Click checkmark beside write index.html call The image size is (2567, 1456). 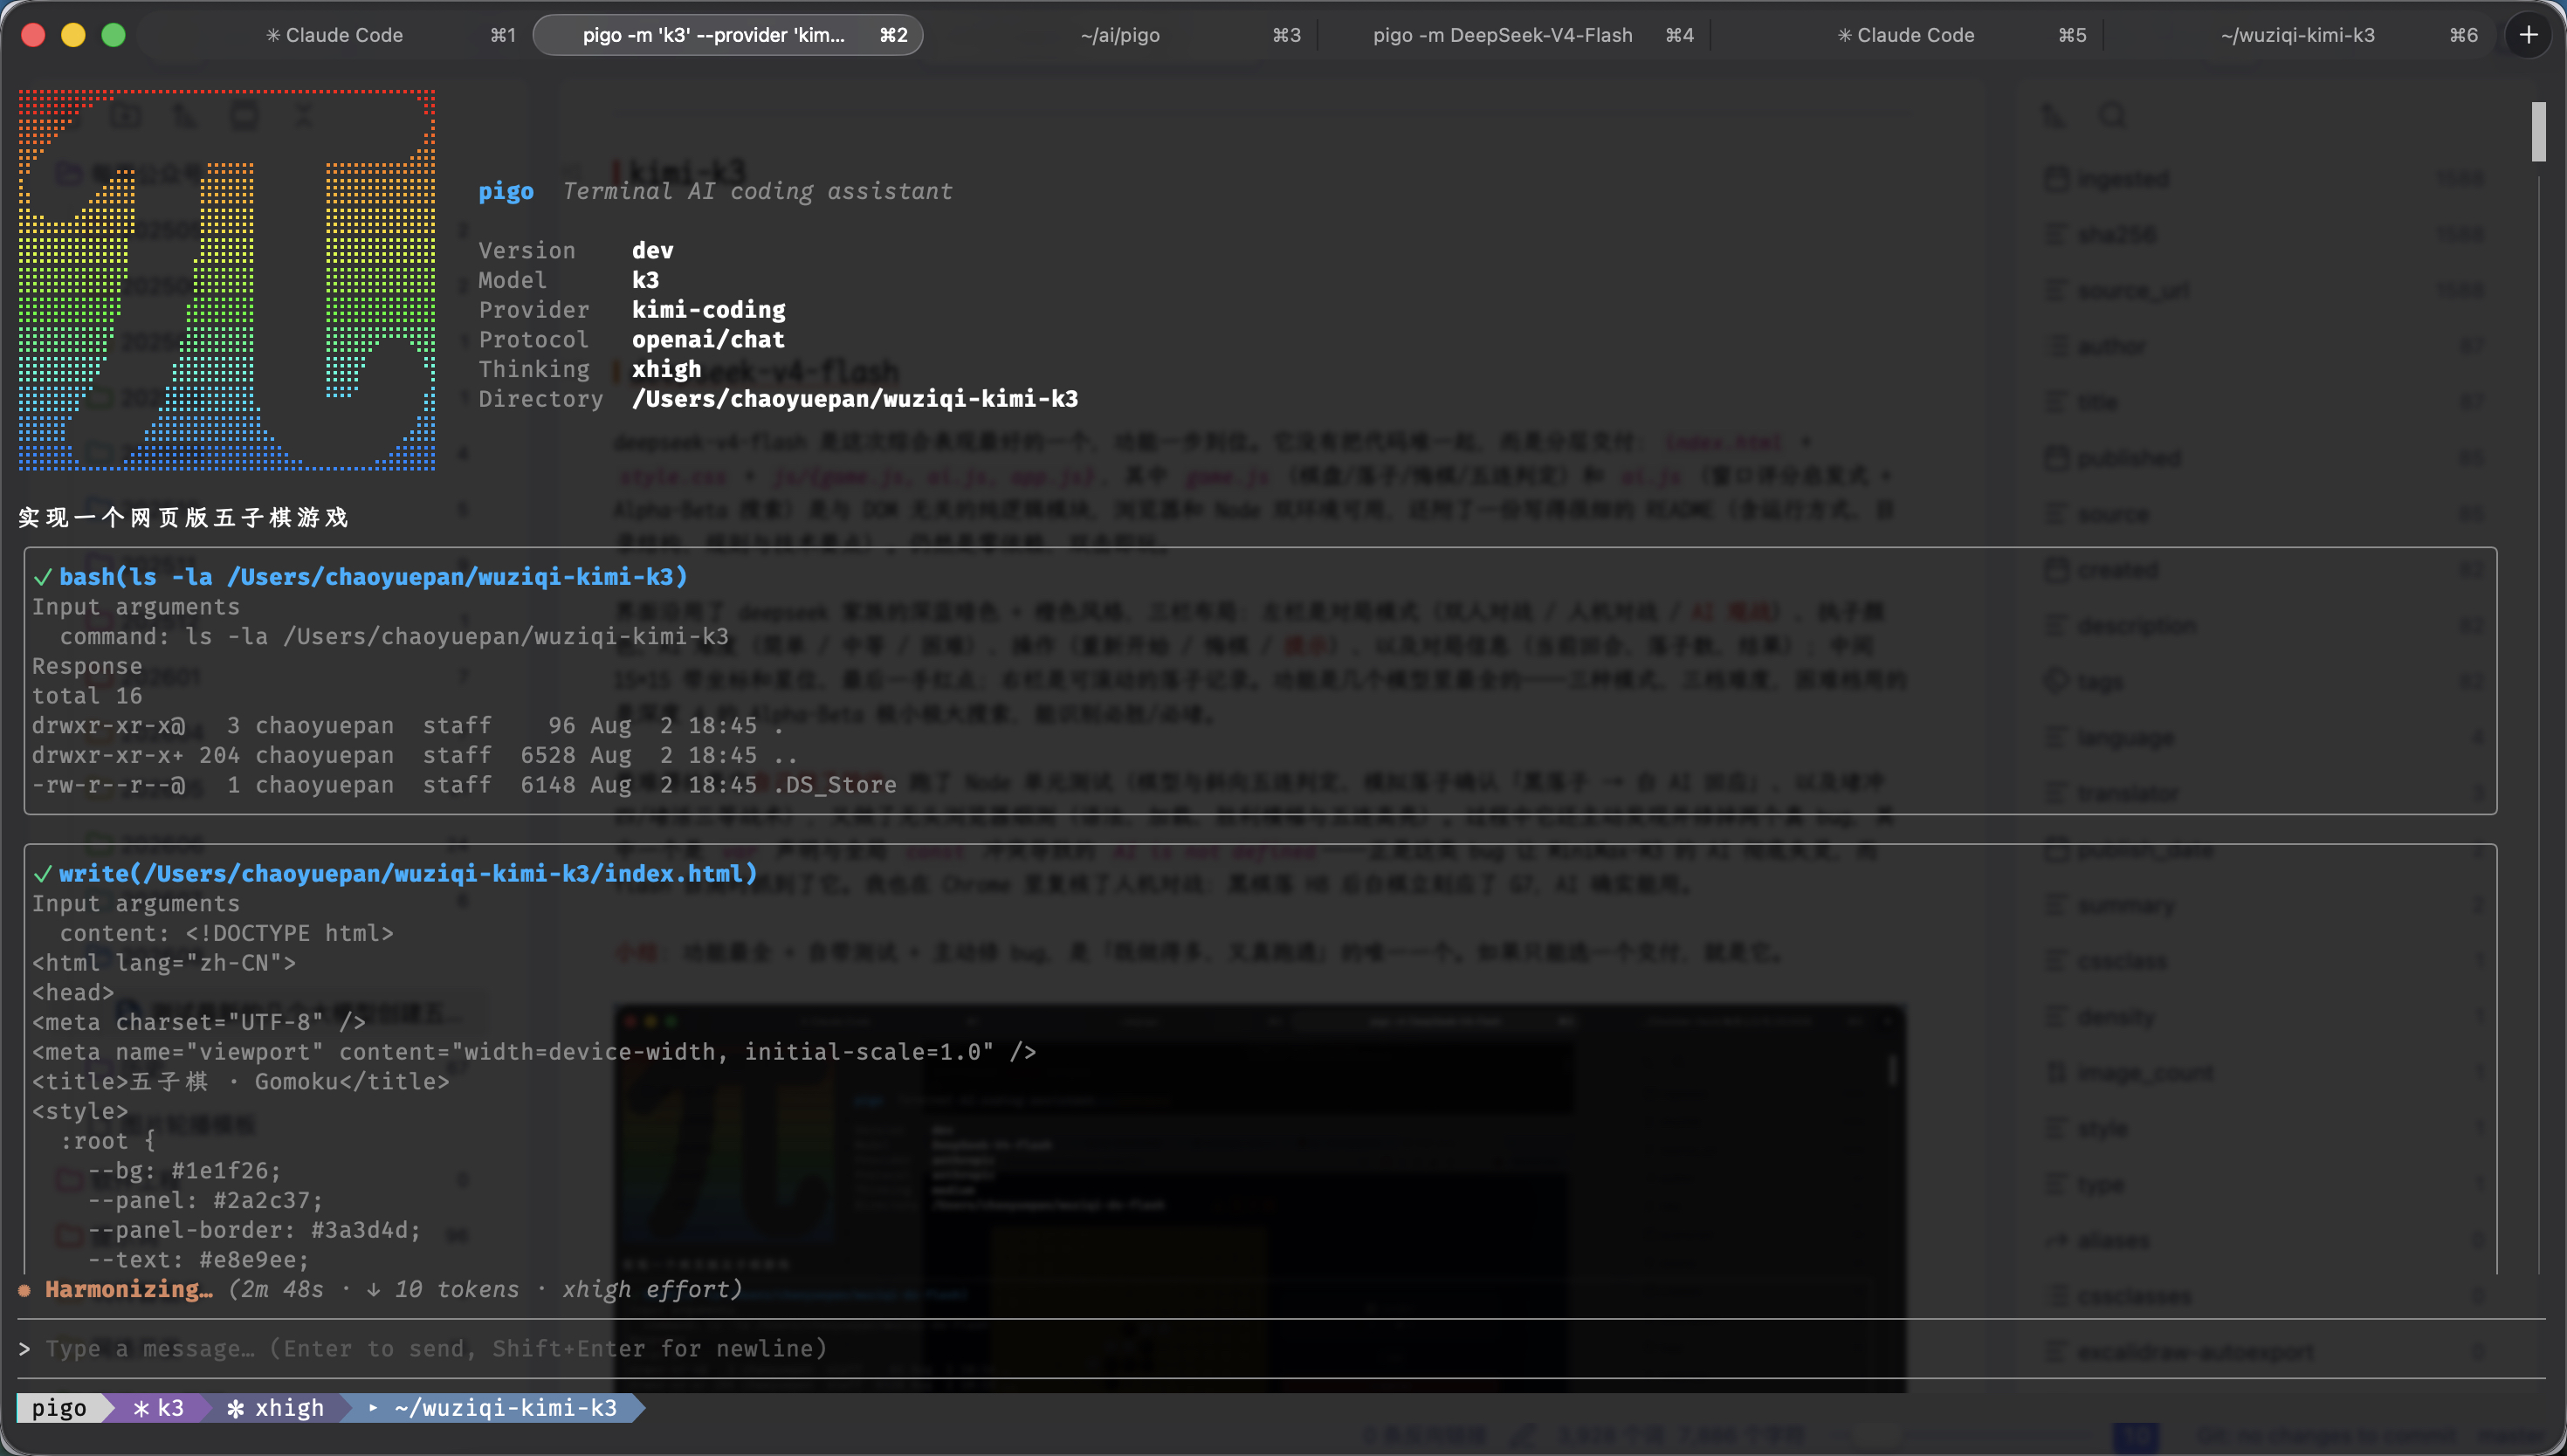click(x=43, y=874)
